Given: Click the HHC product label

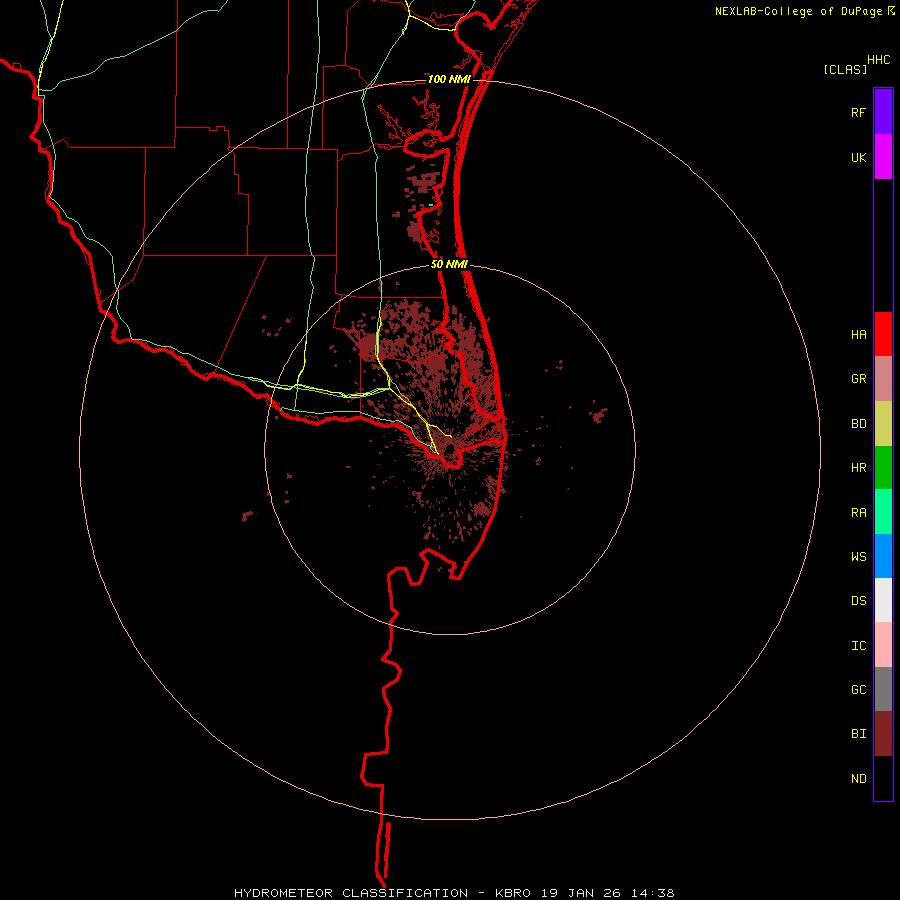Looking at the screenshot, I should tap(878, 60).
